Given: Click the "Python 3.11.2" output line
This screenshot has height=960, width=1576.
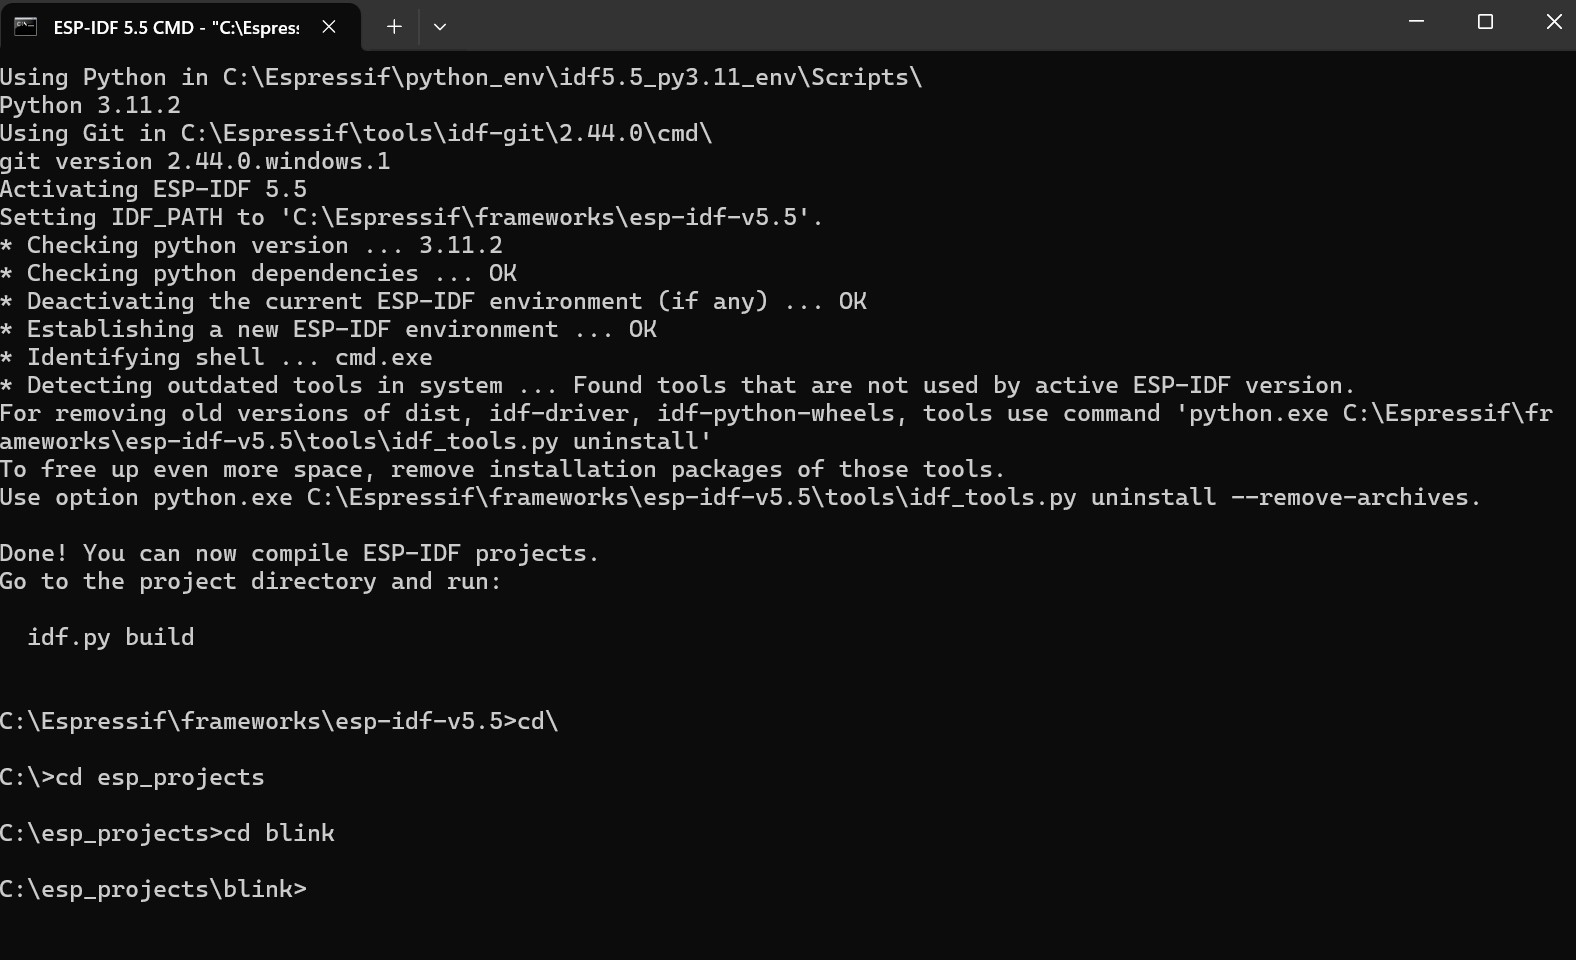Looking at the screenshot, I should point(90,105).
